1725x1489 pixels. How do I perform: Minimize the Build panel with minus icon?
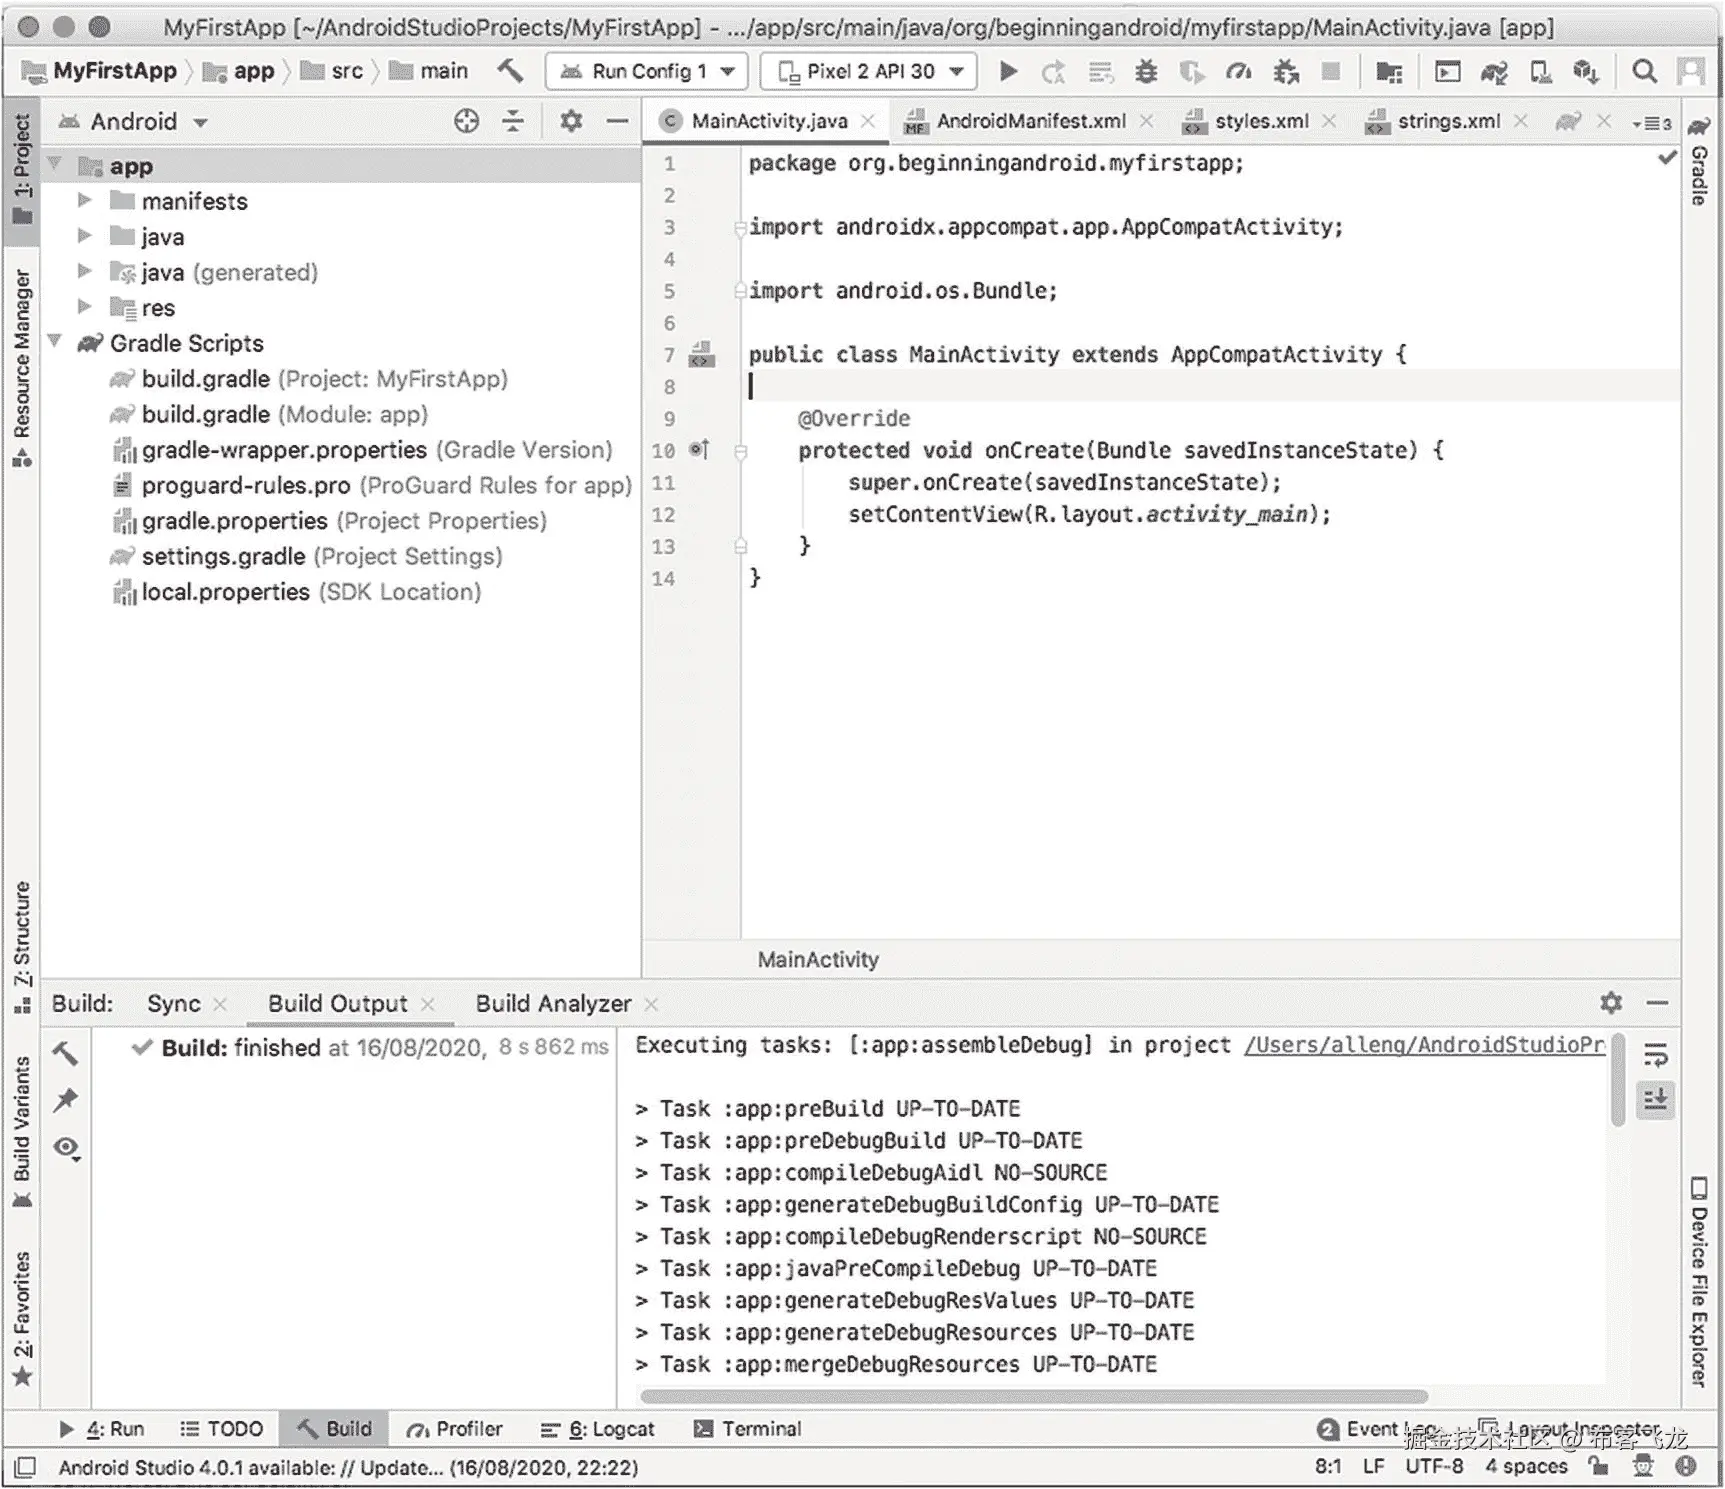[x=1657, y=1002]
